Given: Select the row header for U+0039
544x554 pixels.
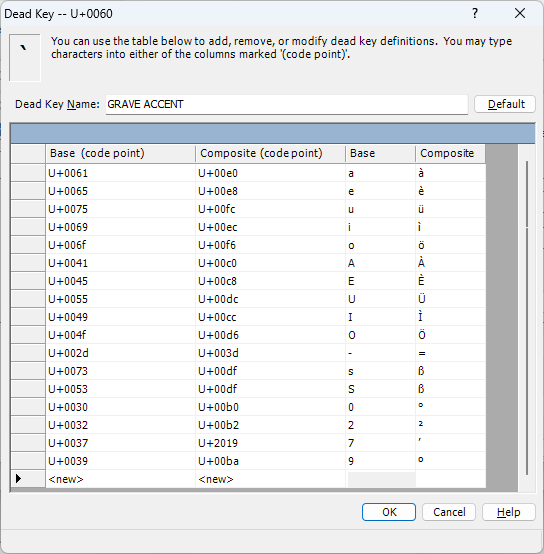Looking at the screenshot, I should pos(28,461).
